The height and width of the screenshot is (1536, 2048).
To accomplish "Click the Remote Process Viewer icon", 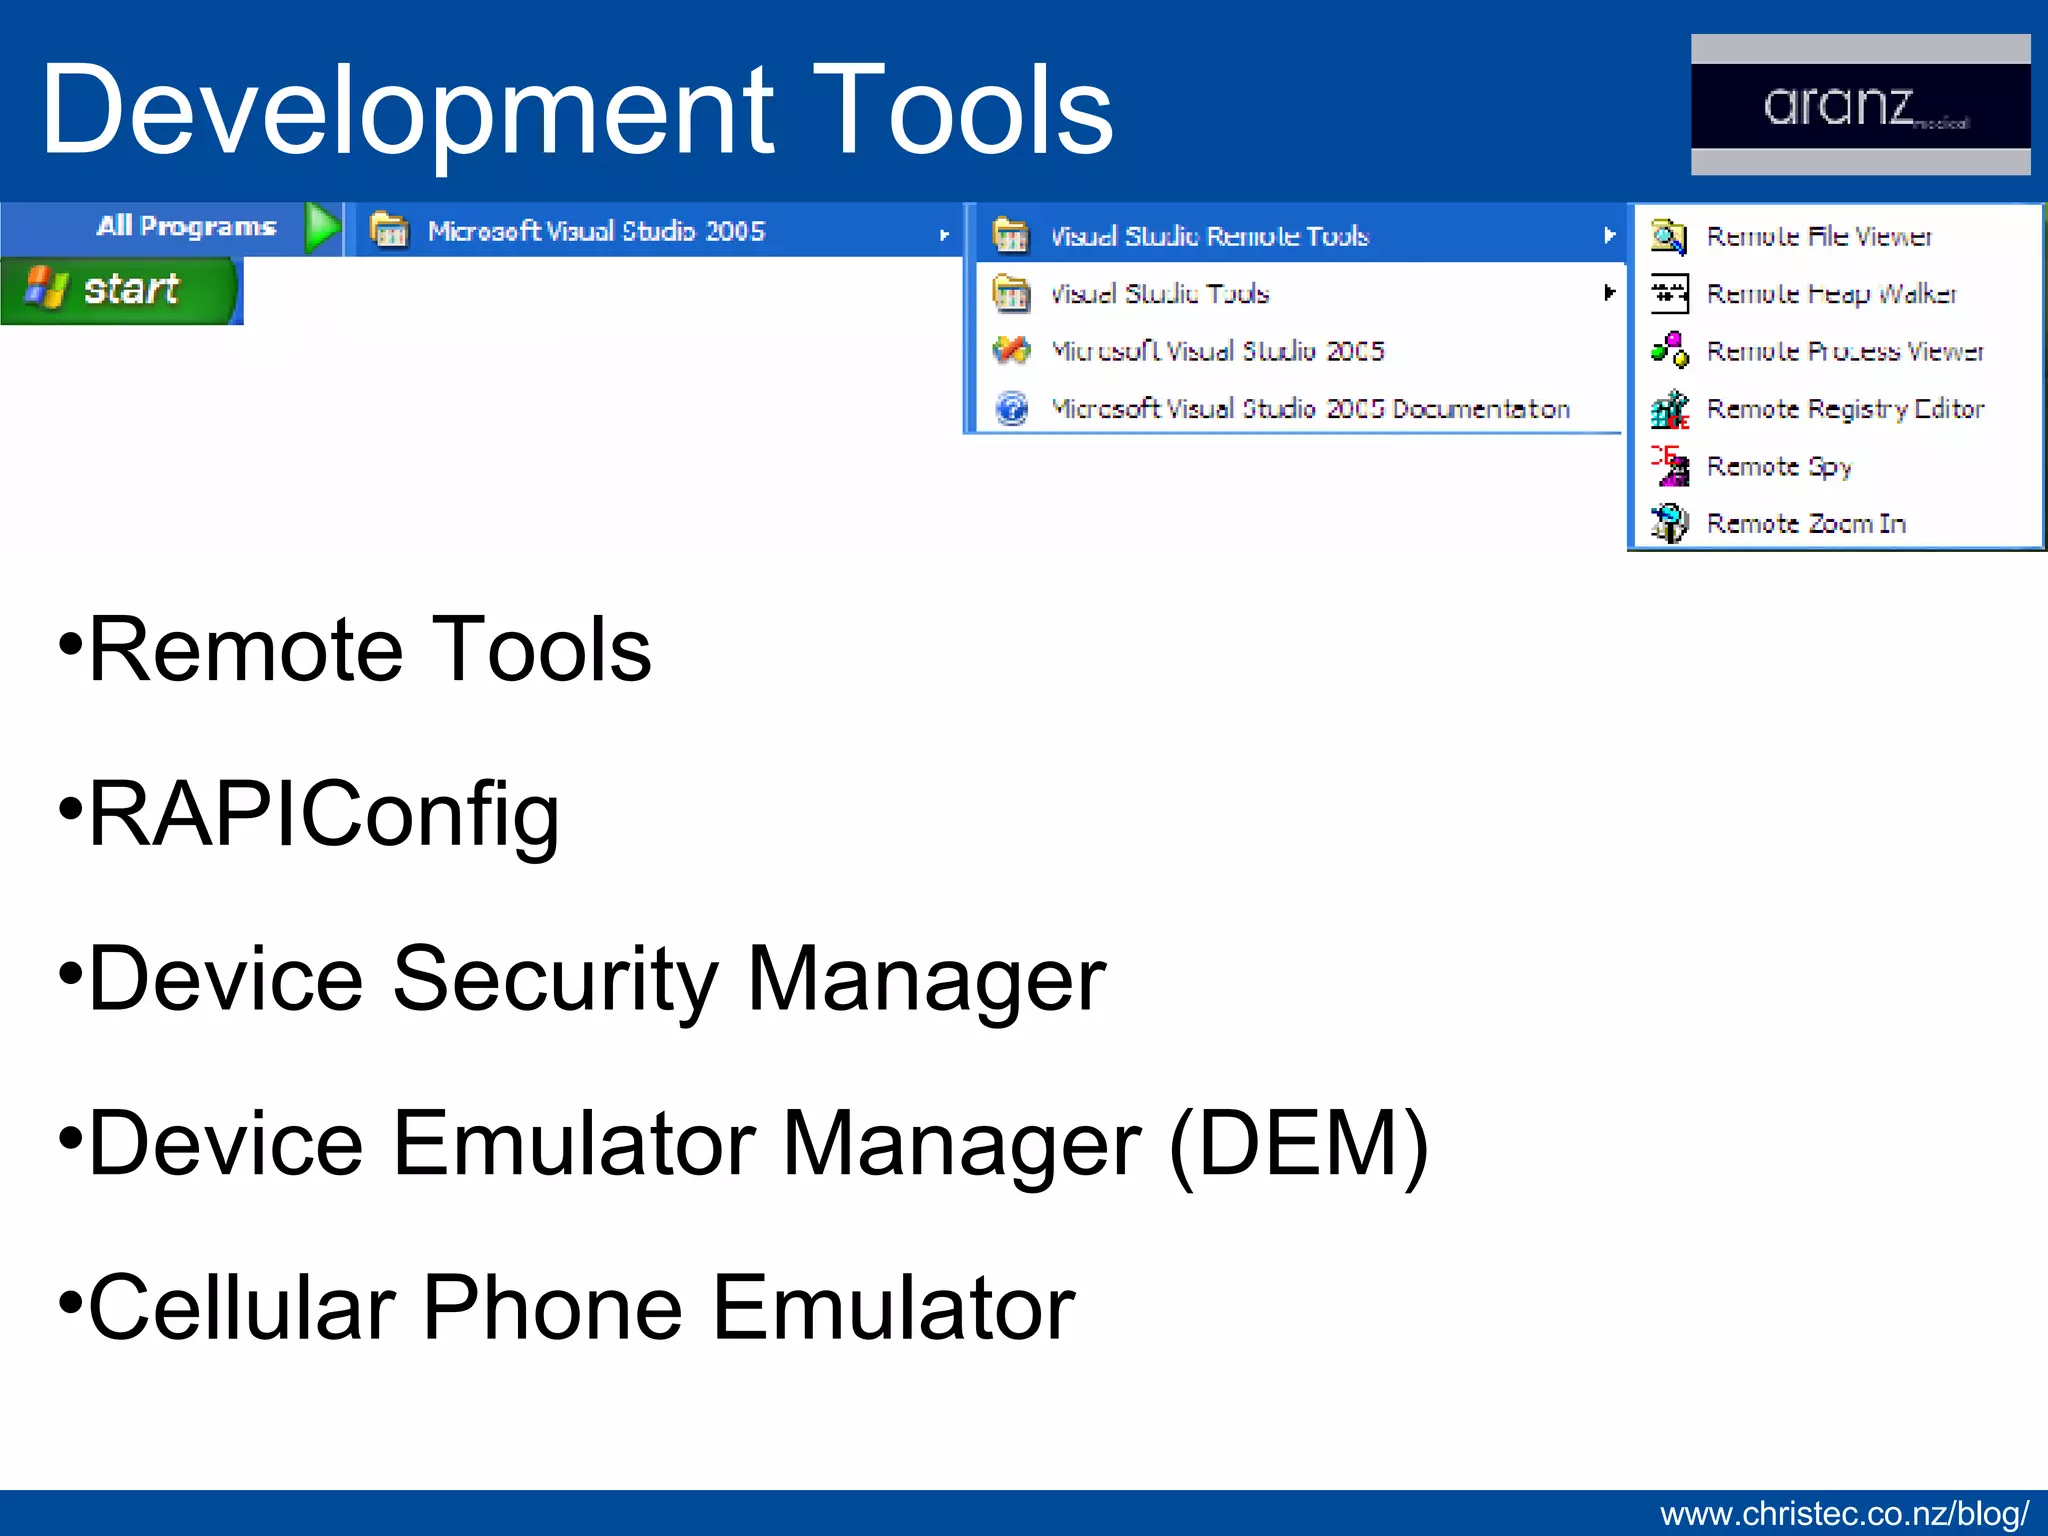I will pos(1669,350).
